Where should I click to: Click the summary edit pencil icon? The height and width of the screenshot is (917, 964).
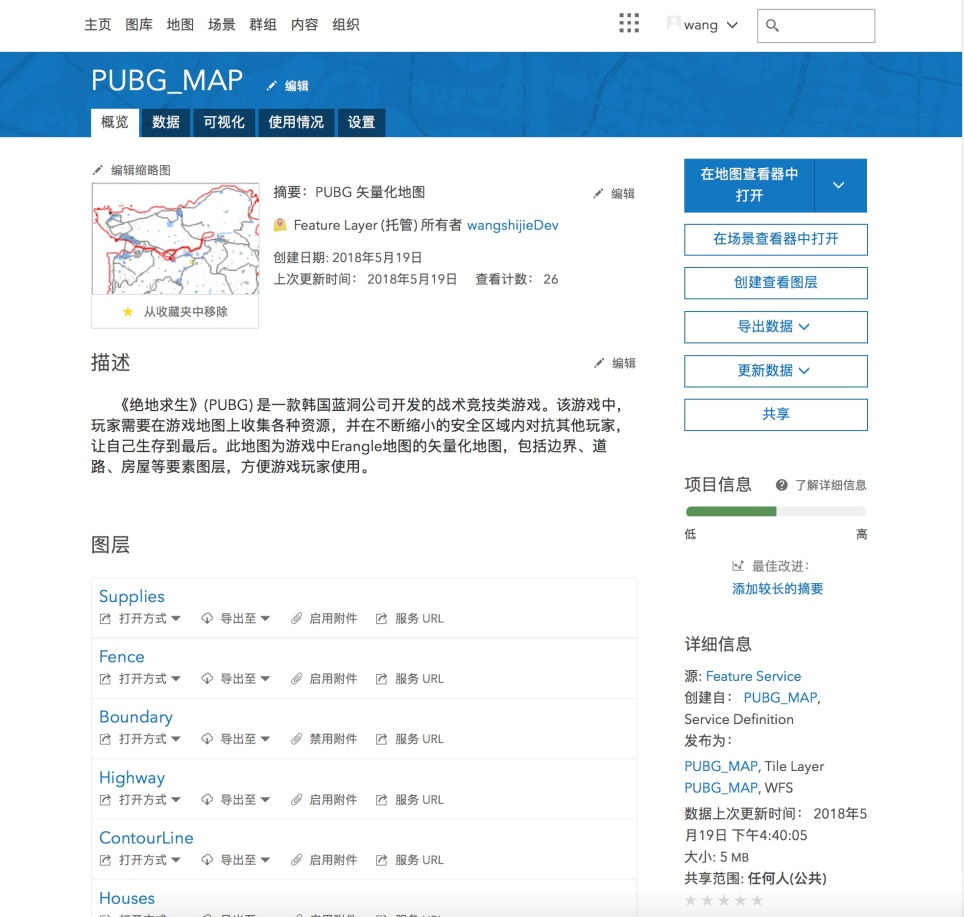pos(598,194)
